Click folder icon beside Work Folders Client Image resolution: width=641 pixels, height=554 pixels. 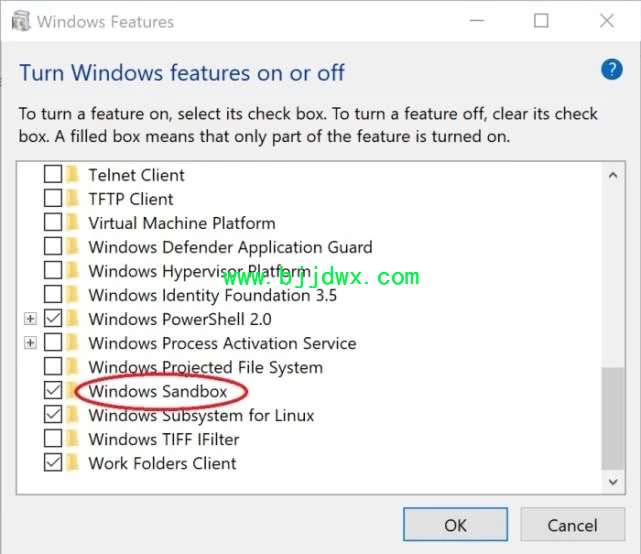point(72,463)
